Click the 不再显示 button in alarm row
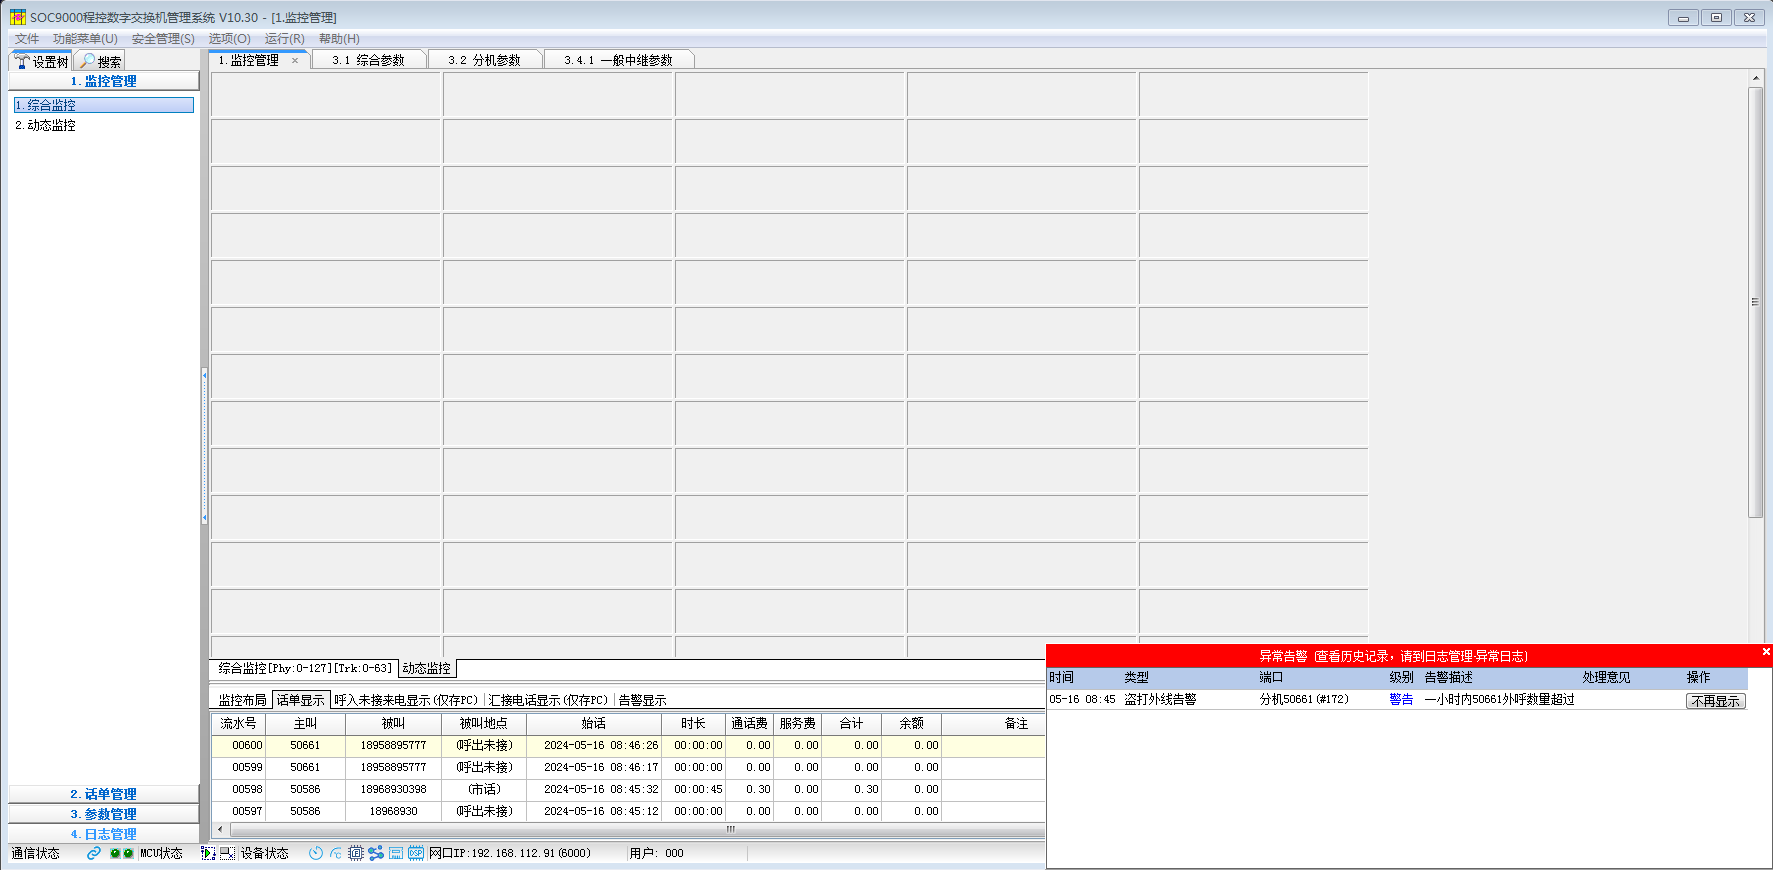1773x870 pixels. click(x=1715, y=701)
